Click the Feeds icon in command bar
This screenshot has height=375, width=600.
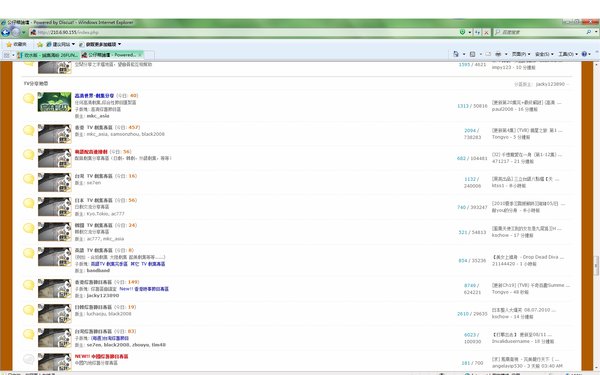click(x=473, y=54)
